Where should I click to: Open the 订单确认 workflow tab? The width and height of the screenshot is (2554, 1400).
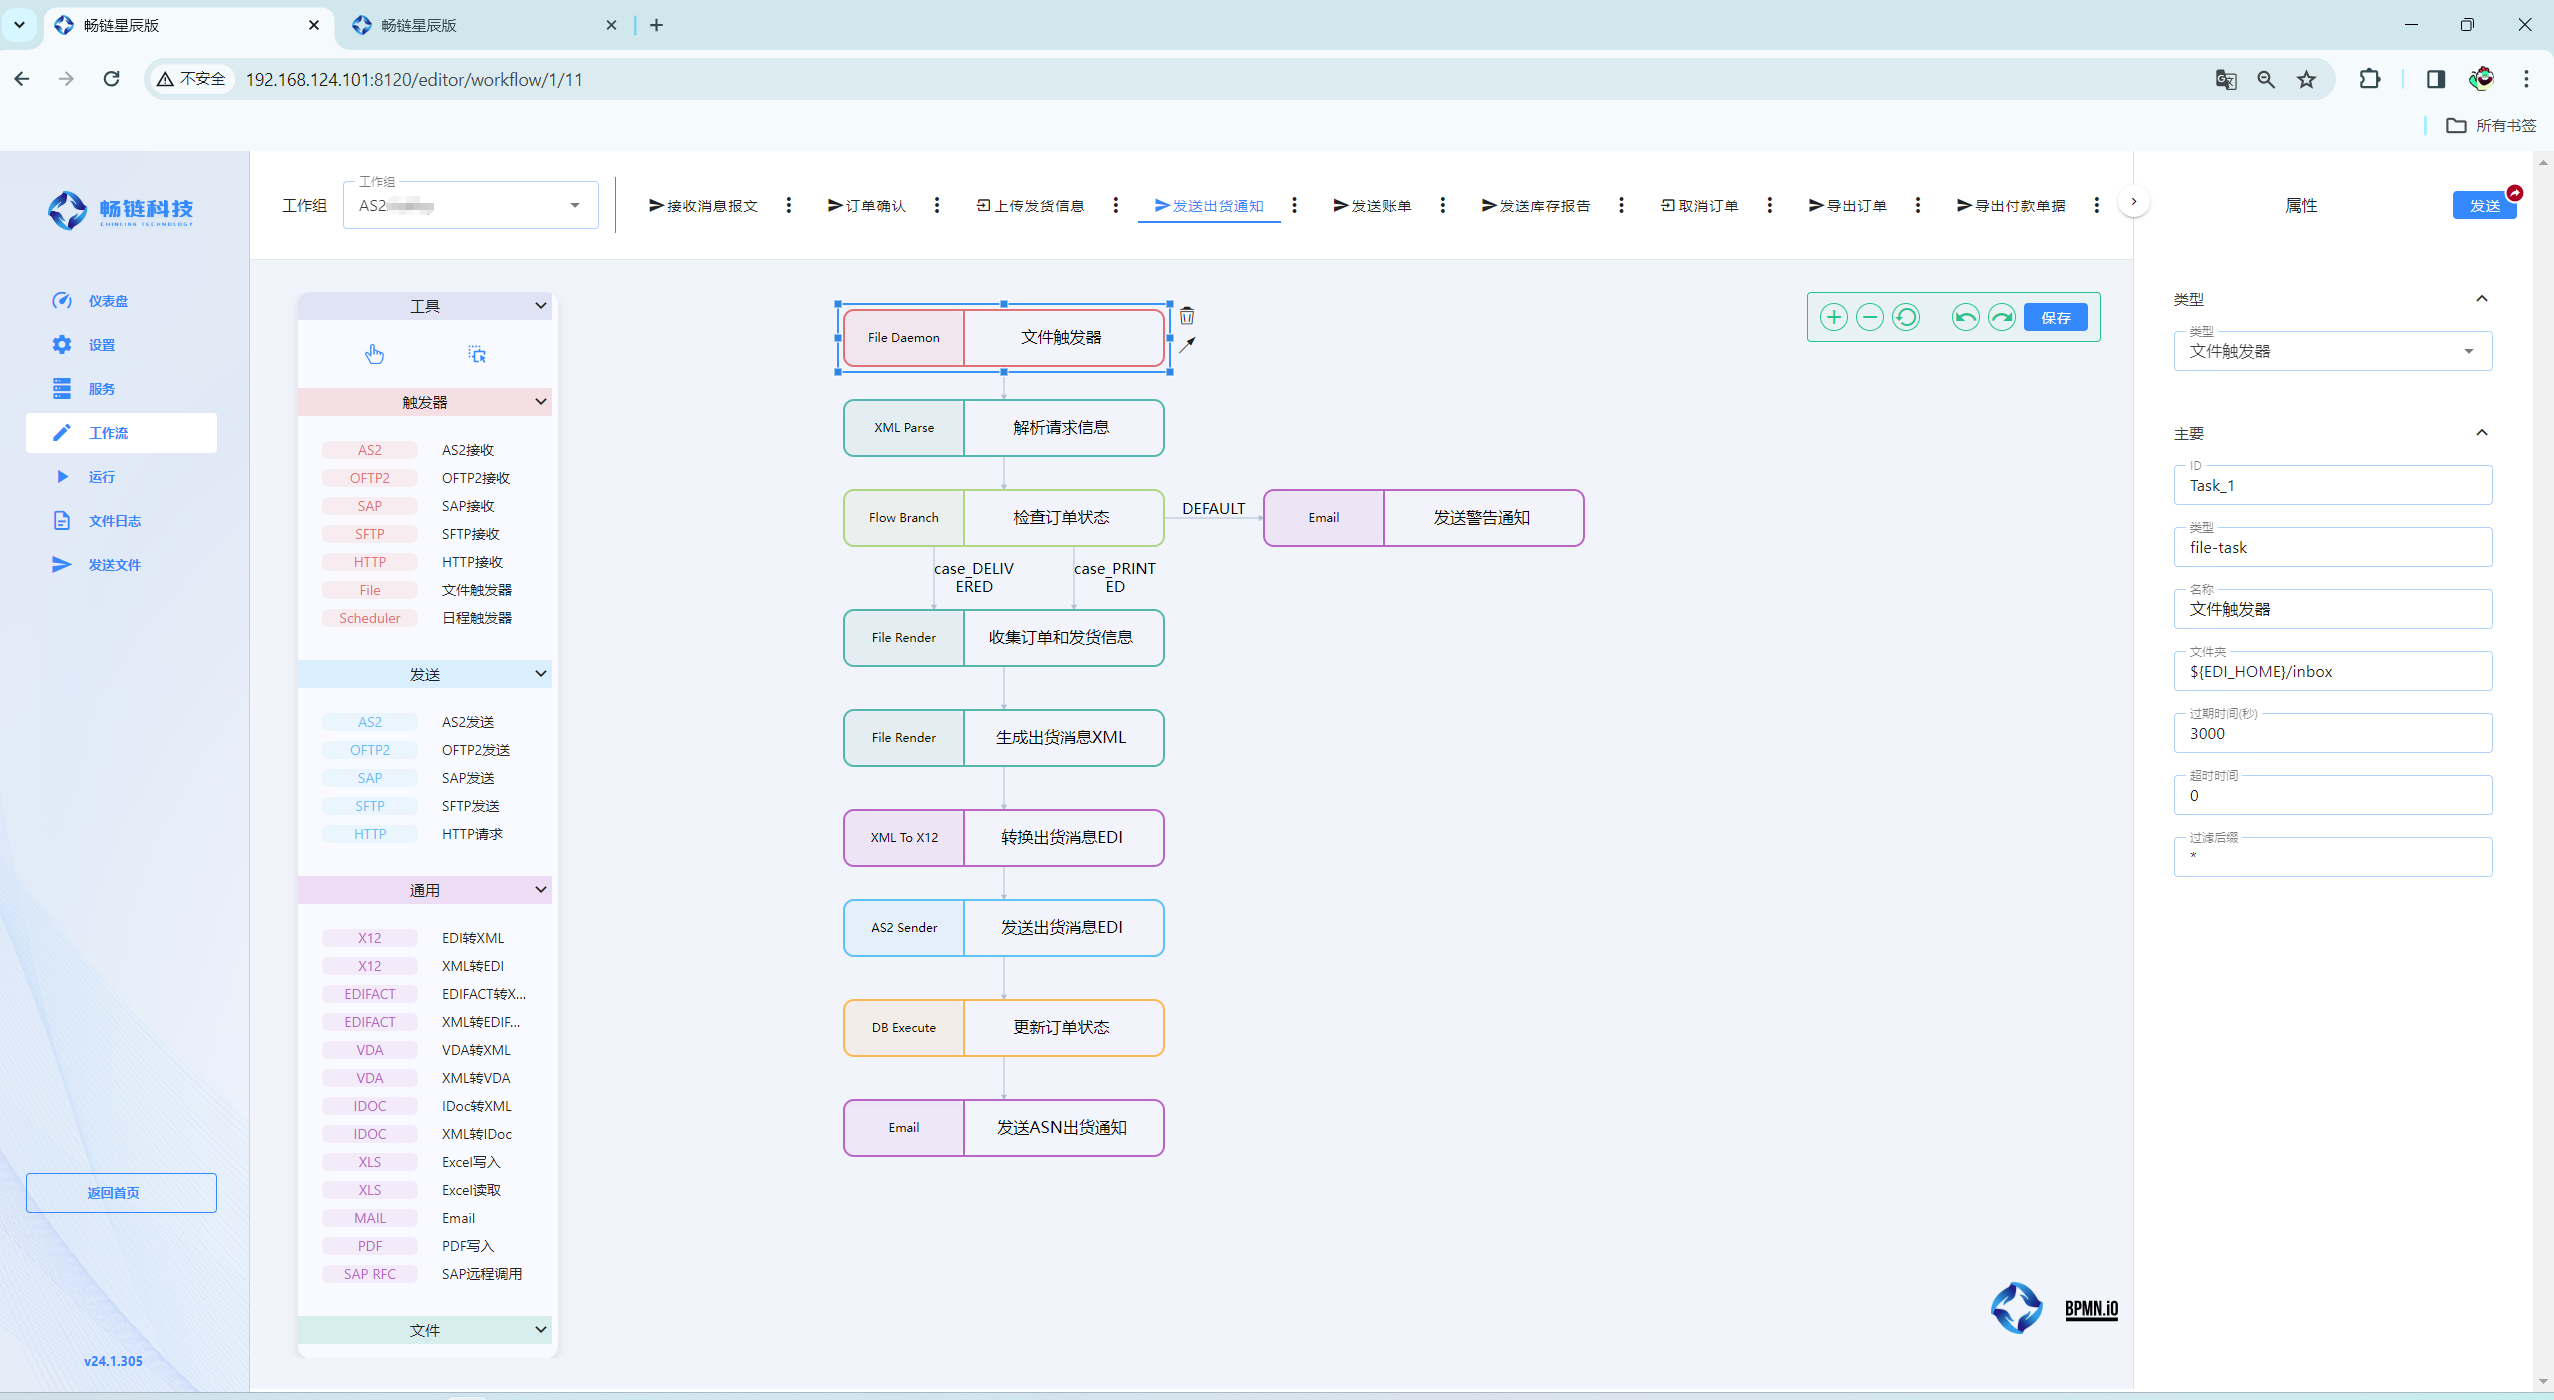coord(866,206)
